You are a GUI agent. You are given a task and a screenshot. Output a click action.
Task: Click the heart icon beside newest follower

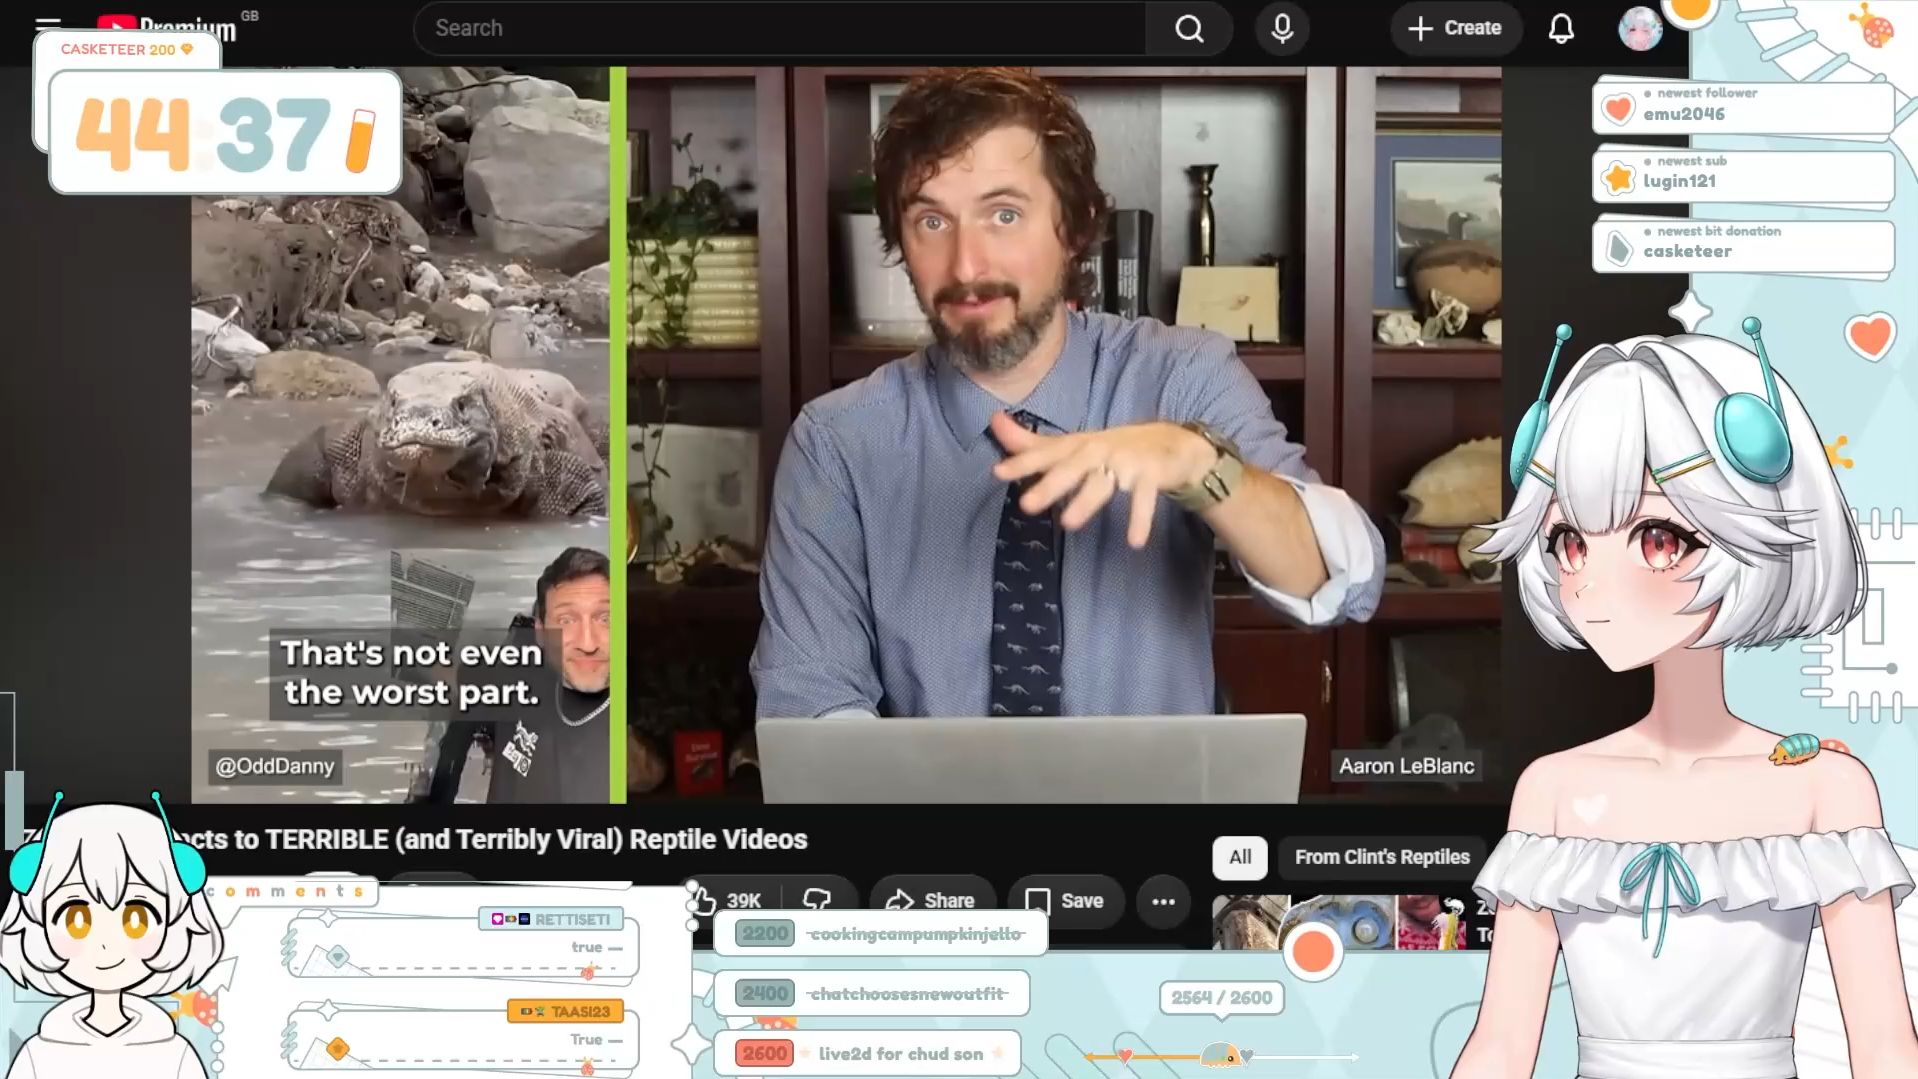[x=1617, y=108]
